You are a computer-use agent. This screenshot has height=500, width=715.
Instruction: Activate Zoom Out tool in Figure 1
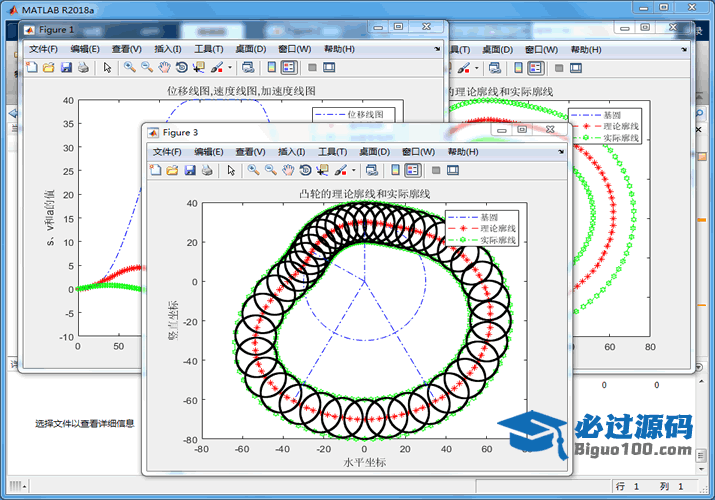click(147, 67)
